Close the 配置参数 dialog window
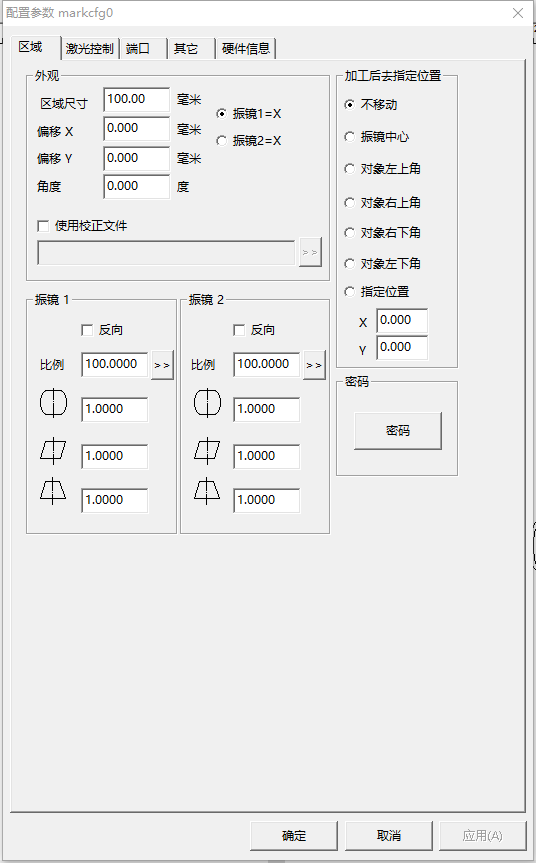 tap(518, 13)
